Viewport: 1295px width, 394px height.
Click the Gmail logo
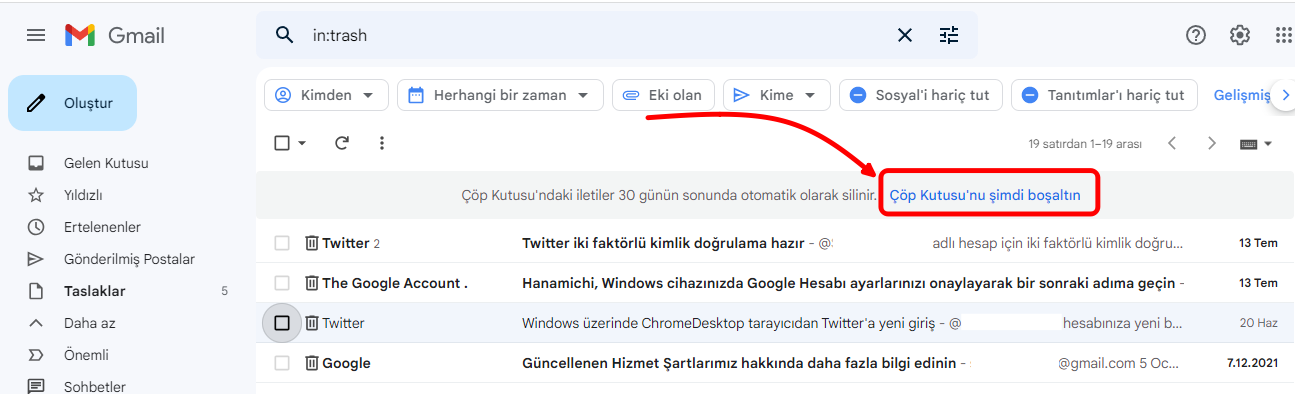115,36
